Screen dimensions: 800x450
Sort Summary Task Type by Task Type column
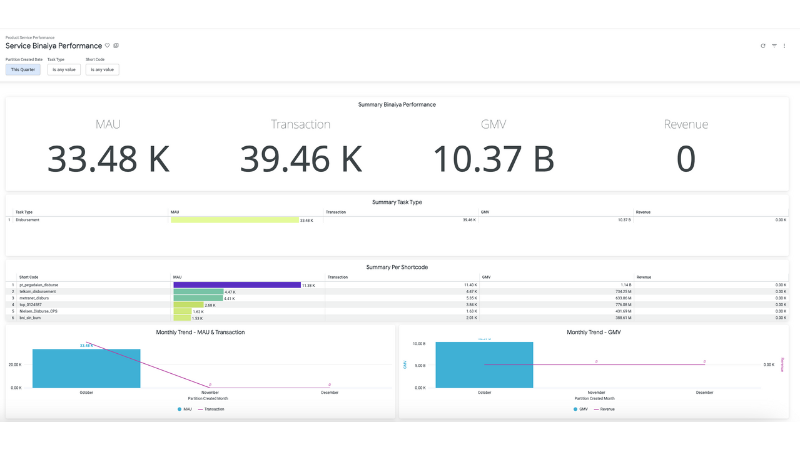(24, 212)
